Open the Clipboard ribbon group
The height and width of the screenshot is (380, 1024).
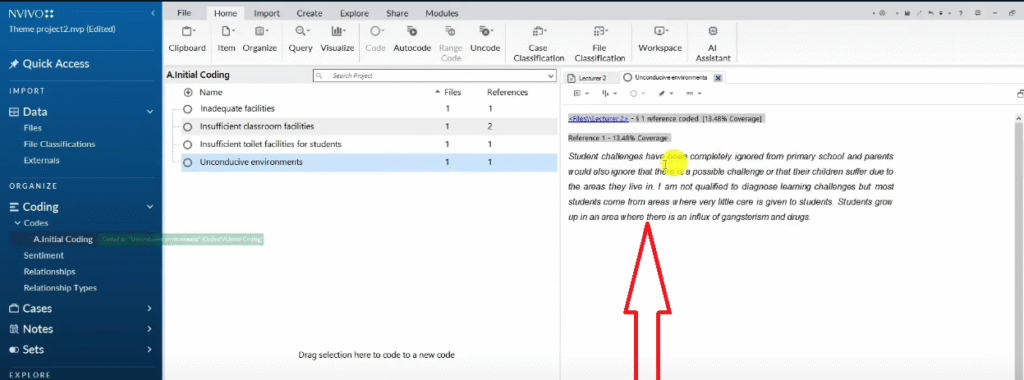[x=187, y=39]
